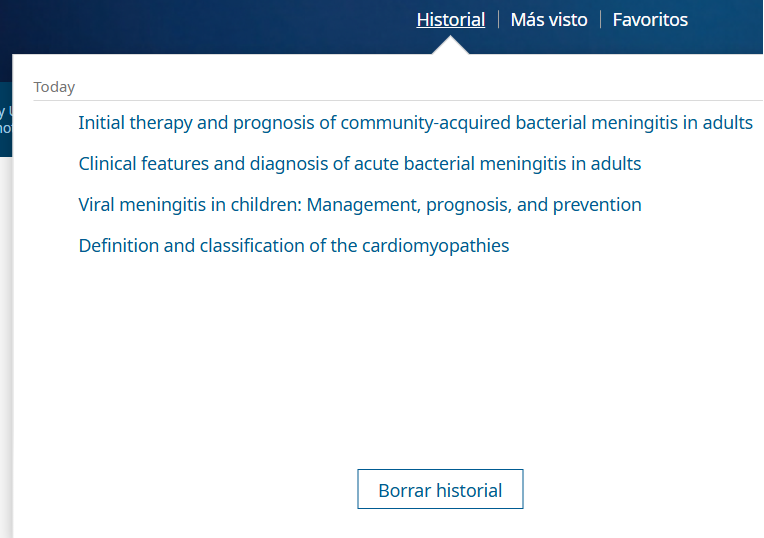Clear today's viewing history
Viewport: 764px width, 538px height.
440,489
